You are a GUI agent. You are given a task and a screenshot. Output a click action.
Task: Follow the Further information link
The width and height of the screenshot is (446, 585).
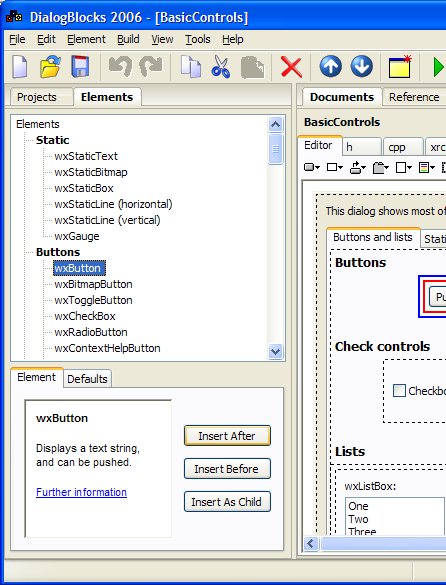pos(81,492)
